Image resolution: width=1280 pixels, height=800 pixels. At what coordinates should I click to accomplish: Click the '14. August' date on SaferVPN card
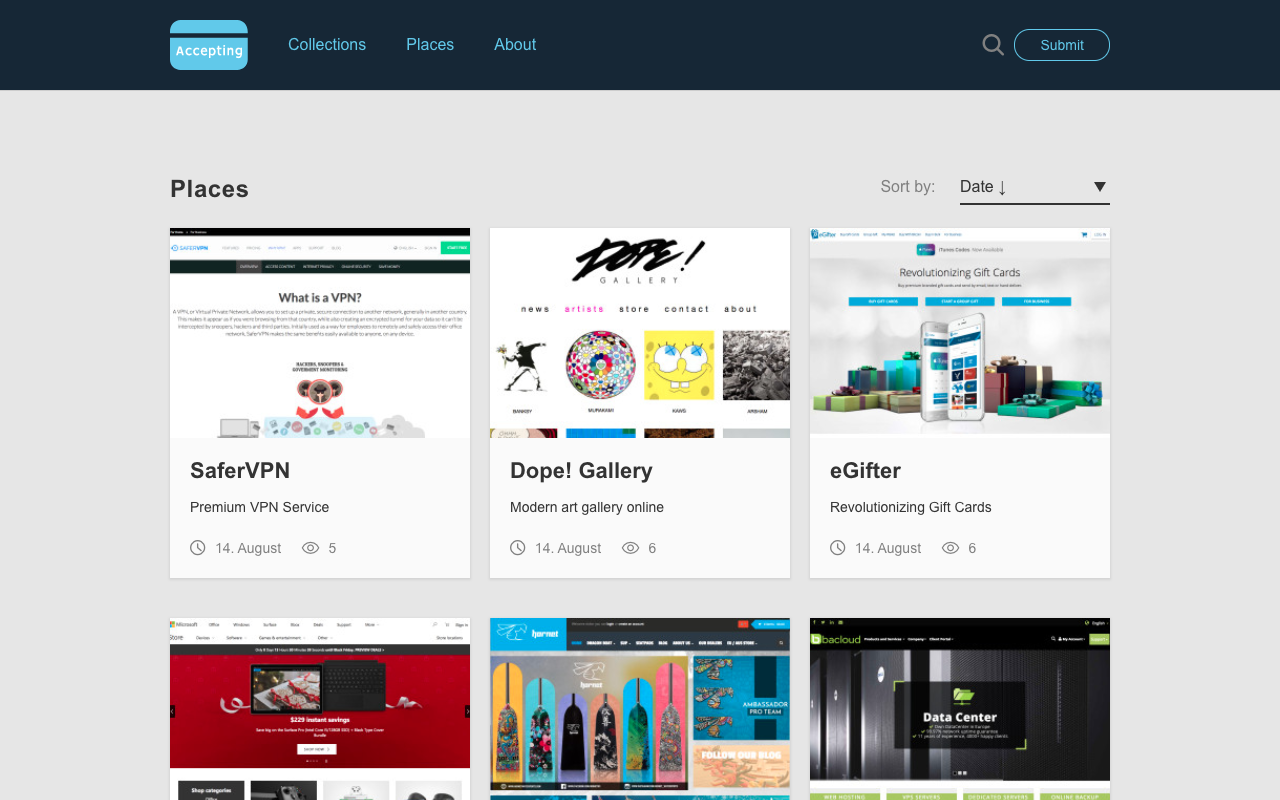(248, 548)
